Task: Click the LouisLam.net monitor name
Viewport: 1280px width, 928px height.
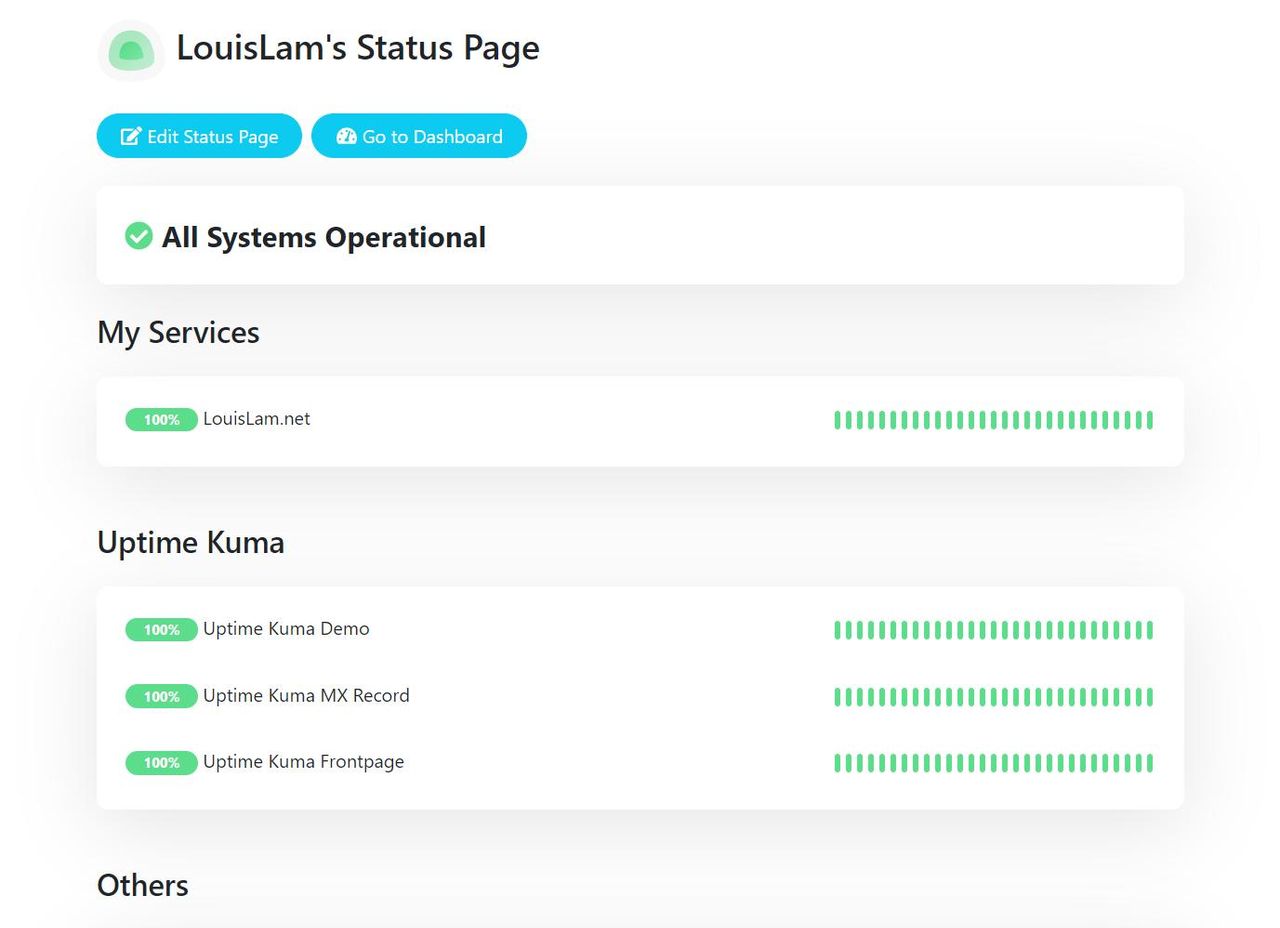Action: (x=256, y=419)
